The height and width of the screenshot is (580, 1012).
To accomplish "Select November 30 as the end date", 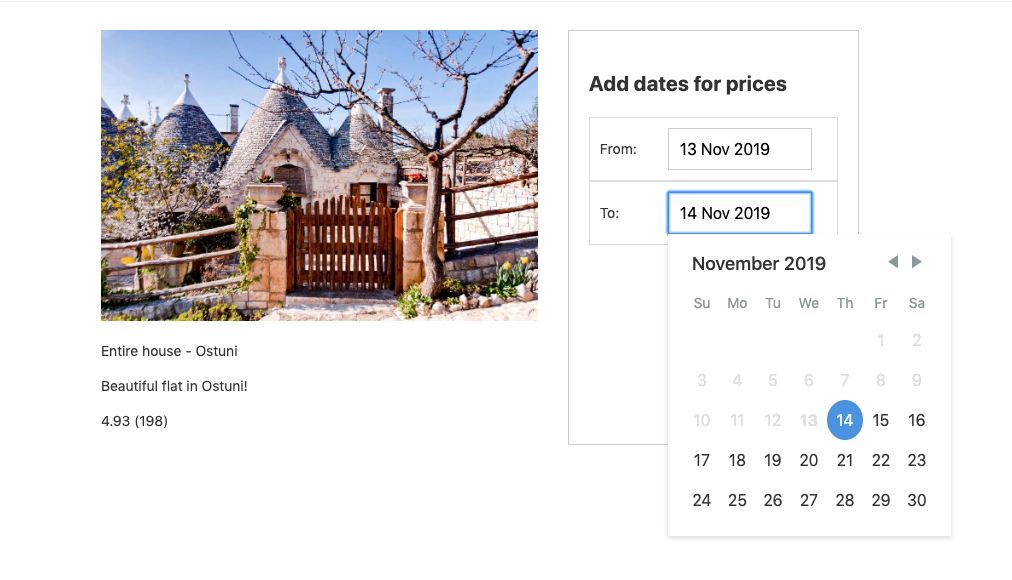I will 917,500.
